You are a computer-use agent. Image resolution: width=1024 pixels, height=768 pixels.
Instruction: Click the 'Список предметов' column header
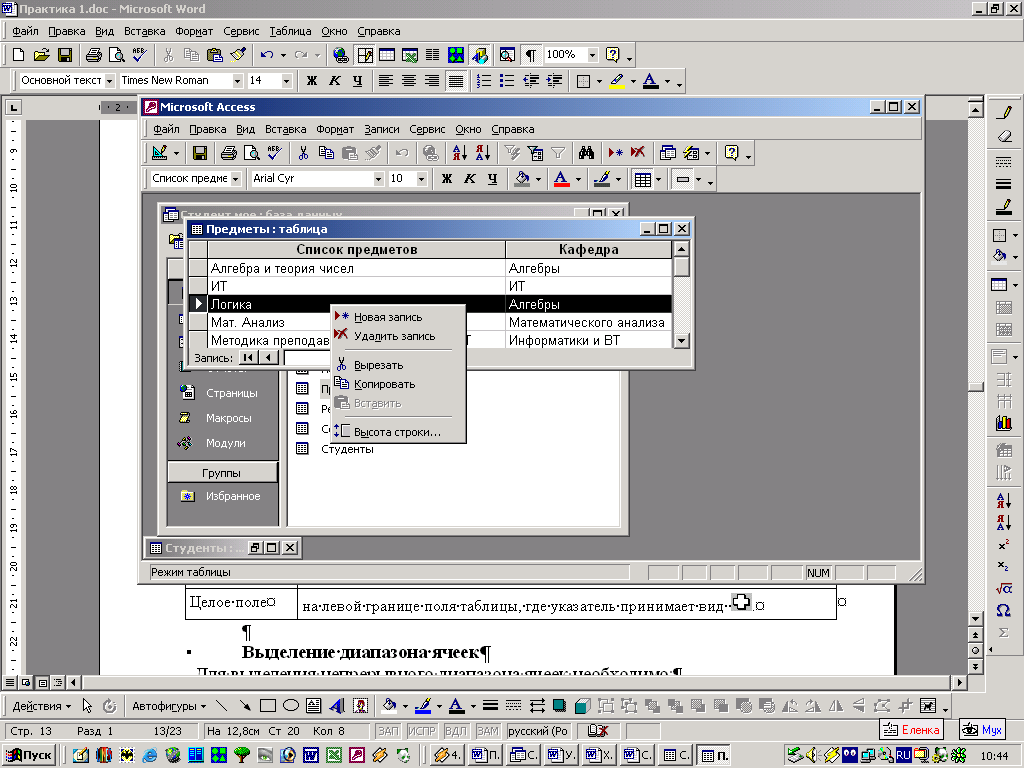coord(357,249)
